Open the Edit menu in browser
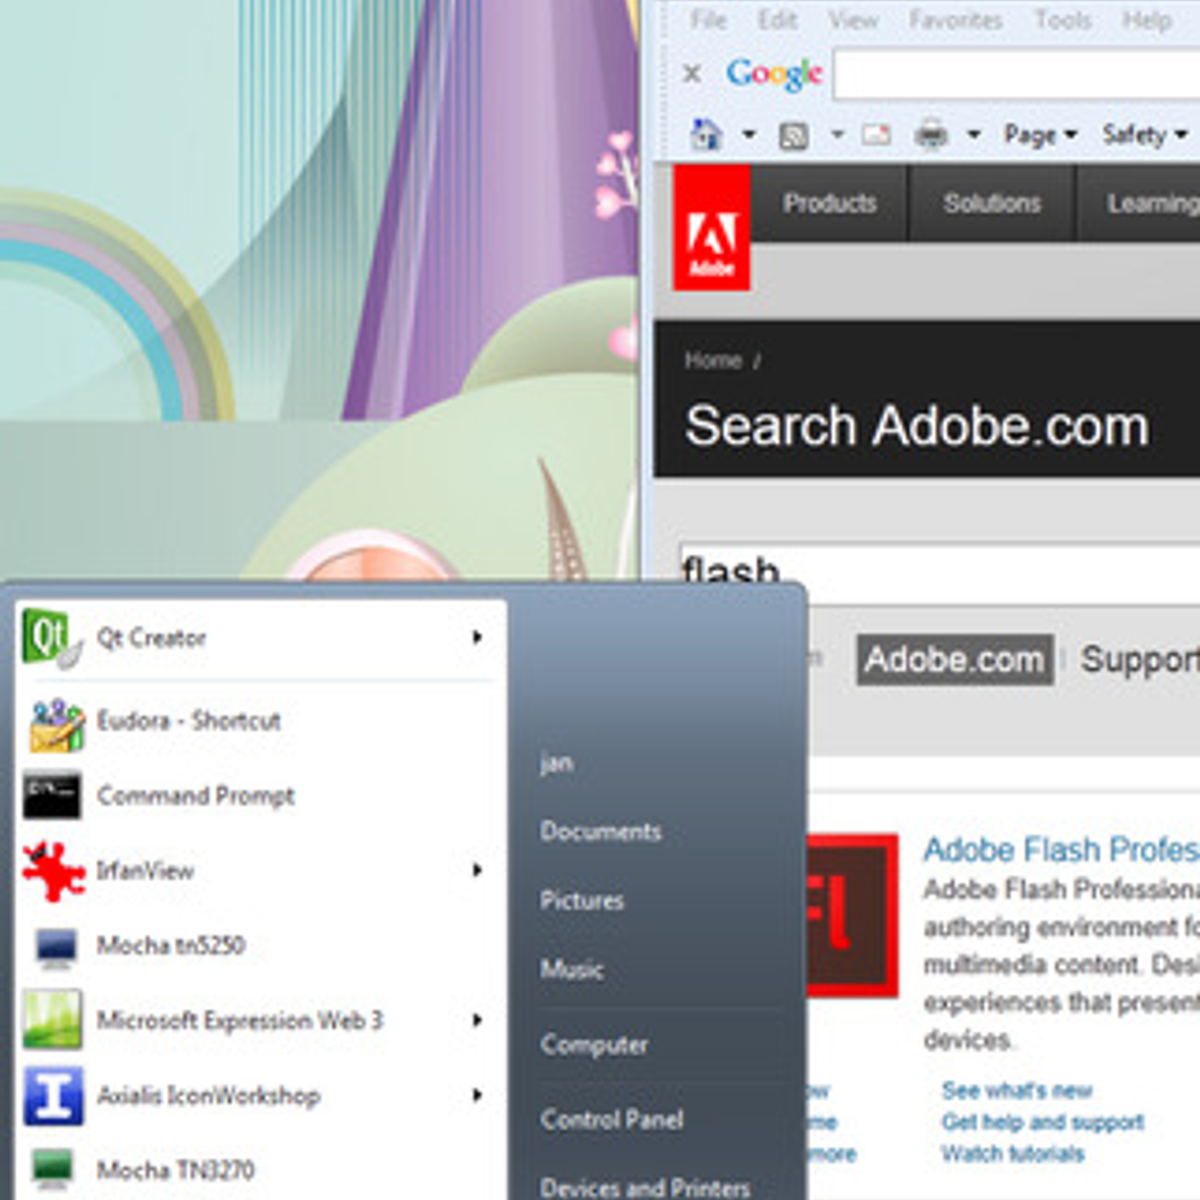Screen dimensions: 1200x1200 coord(777,20)
